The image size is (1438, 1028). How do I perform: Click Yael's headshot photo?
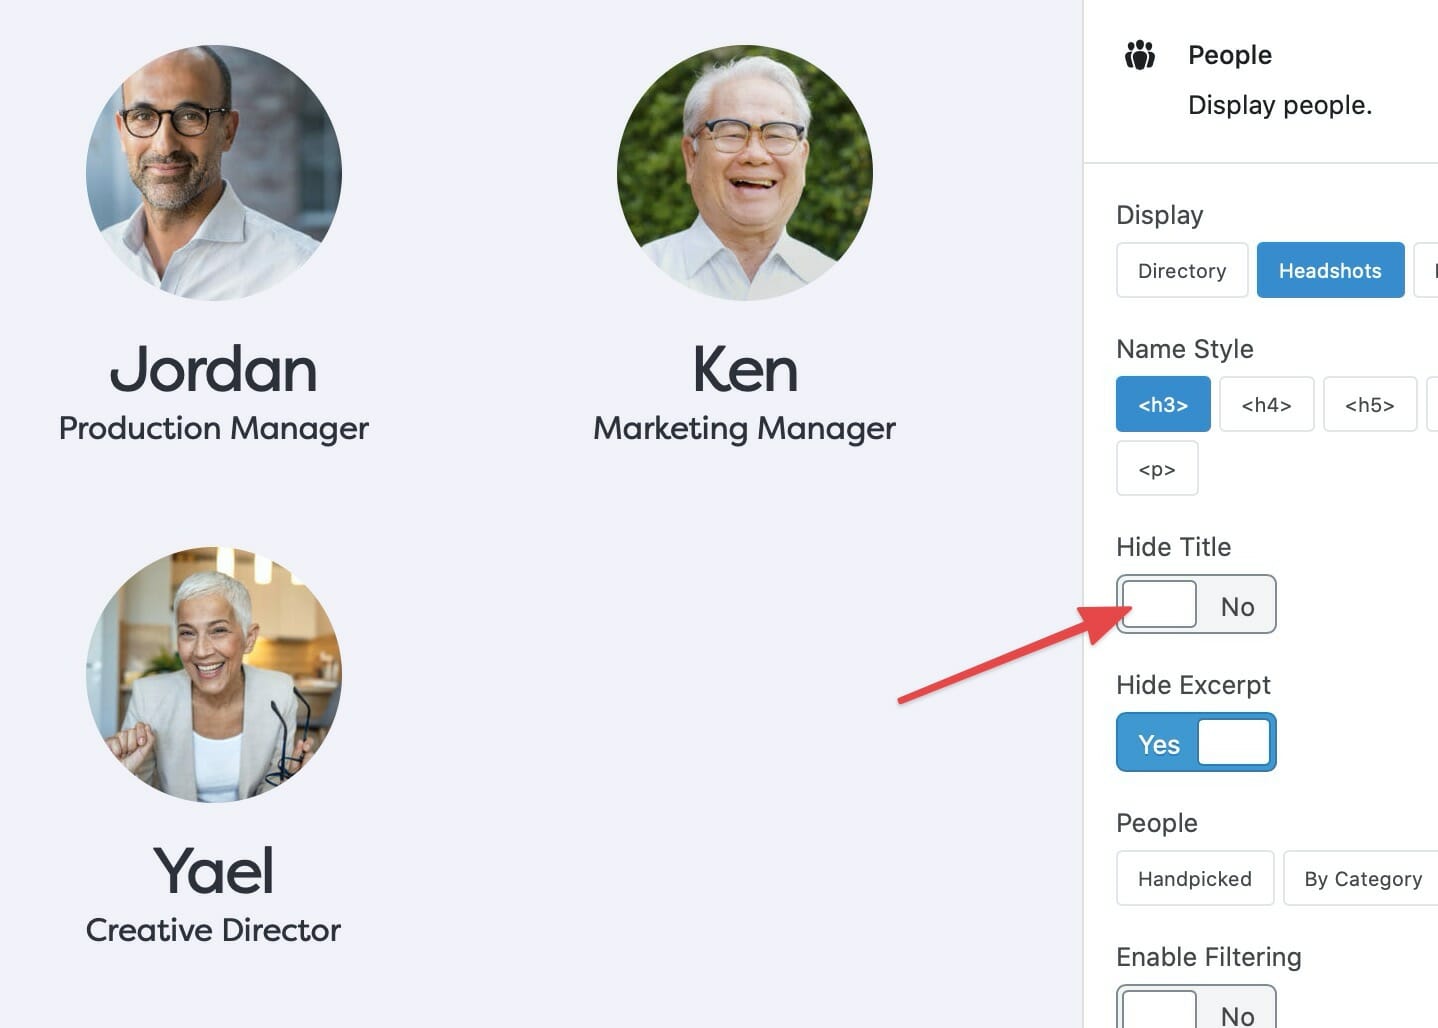(214, 674)
